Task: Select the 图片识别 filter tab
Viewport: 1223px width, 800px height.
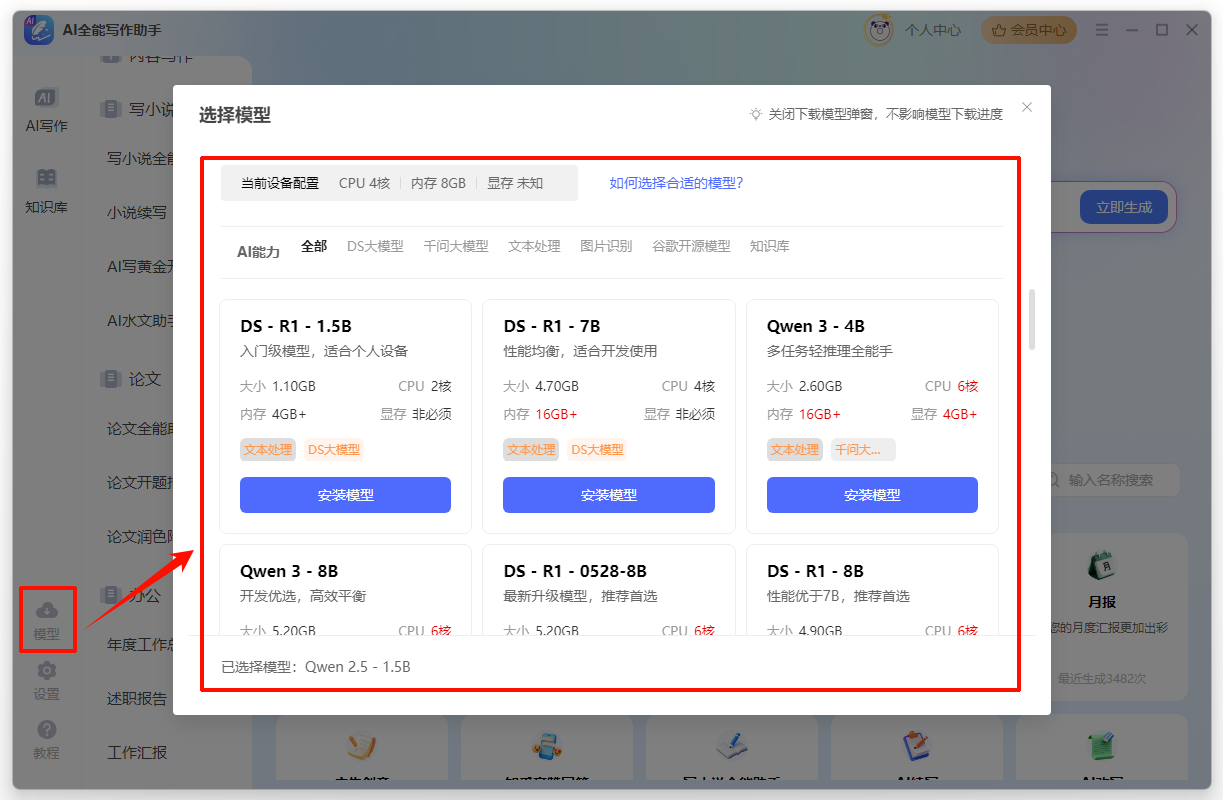Action: pos(606,246)
